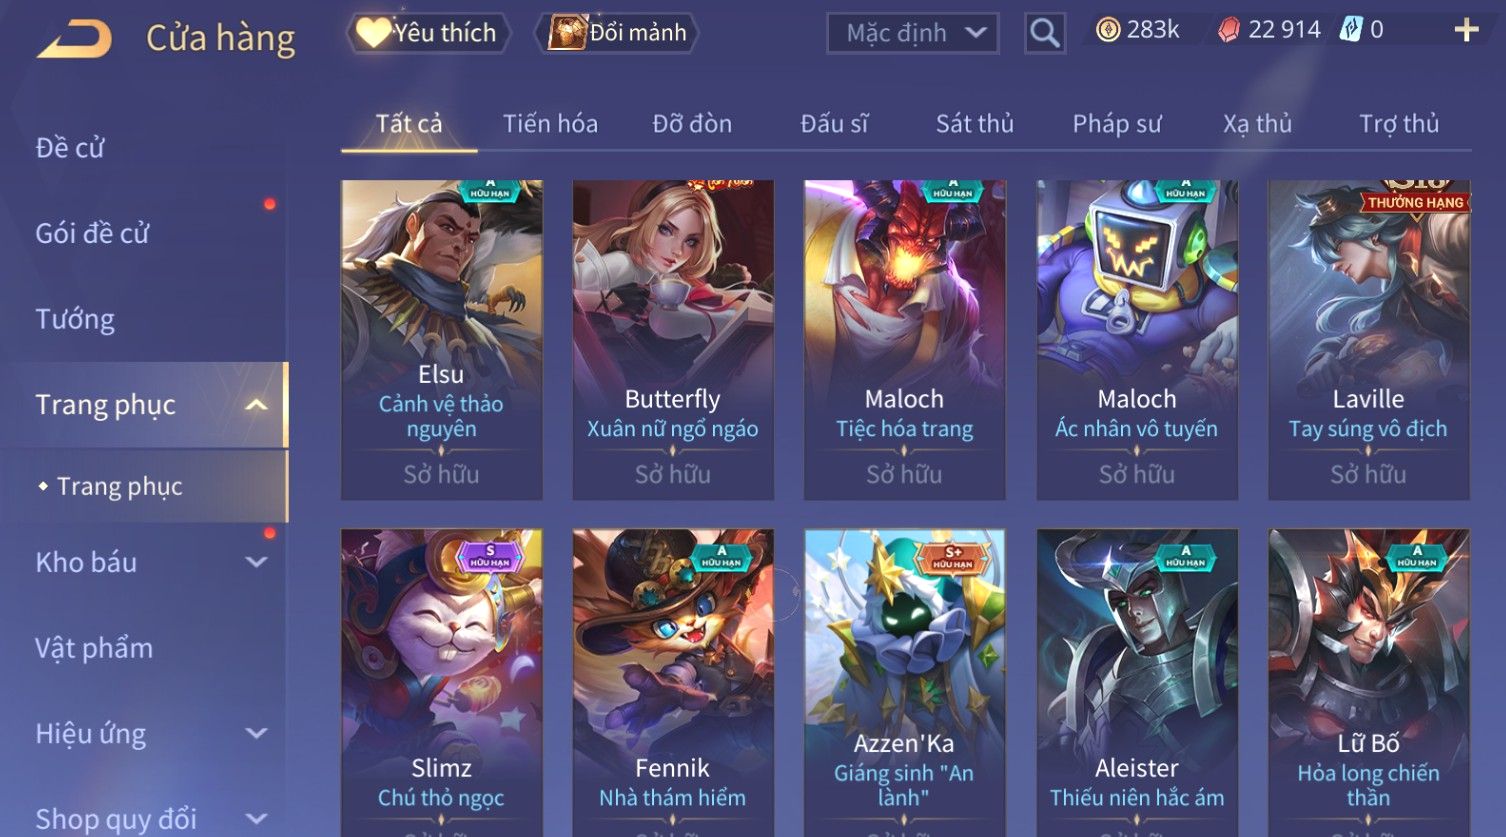Image resolution: width=1506 pixels, height=837 pixels.
Task: Switch to the Sát thủ tab
Action: pos(974,124)
